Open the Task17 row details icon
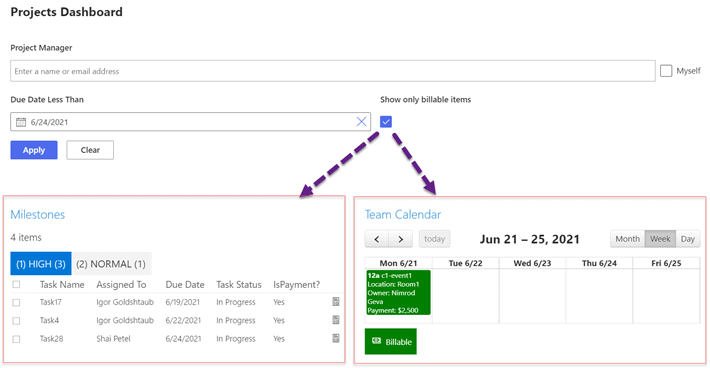This screenshot has height=368, width=710. [x=336, y=301]
